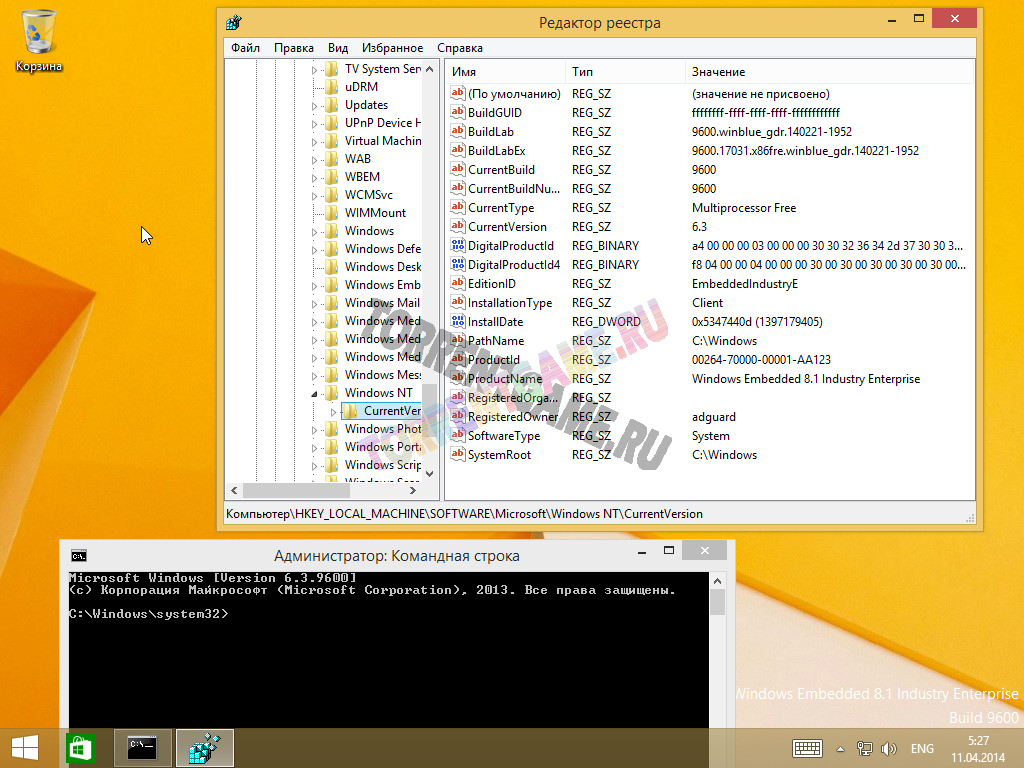Open the Windows Store taskbar icon
Screen dimensions: 1024x768
click(80, 748)
